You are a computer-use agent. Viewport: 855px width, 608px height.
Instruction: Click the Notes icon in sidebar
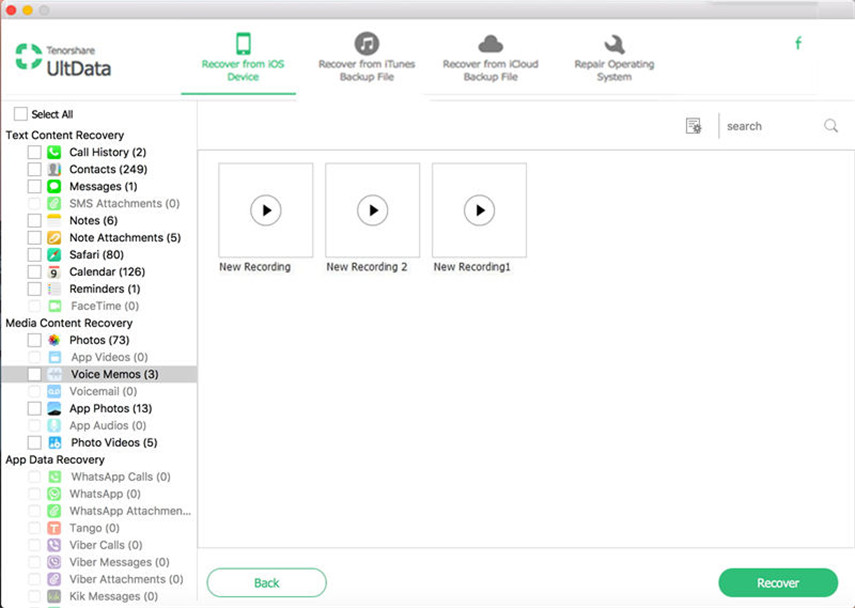[x=54, y=220]
